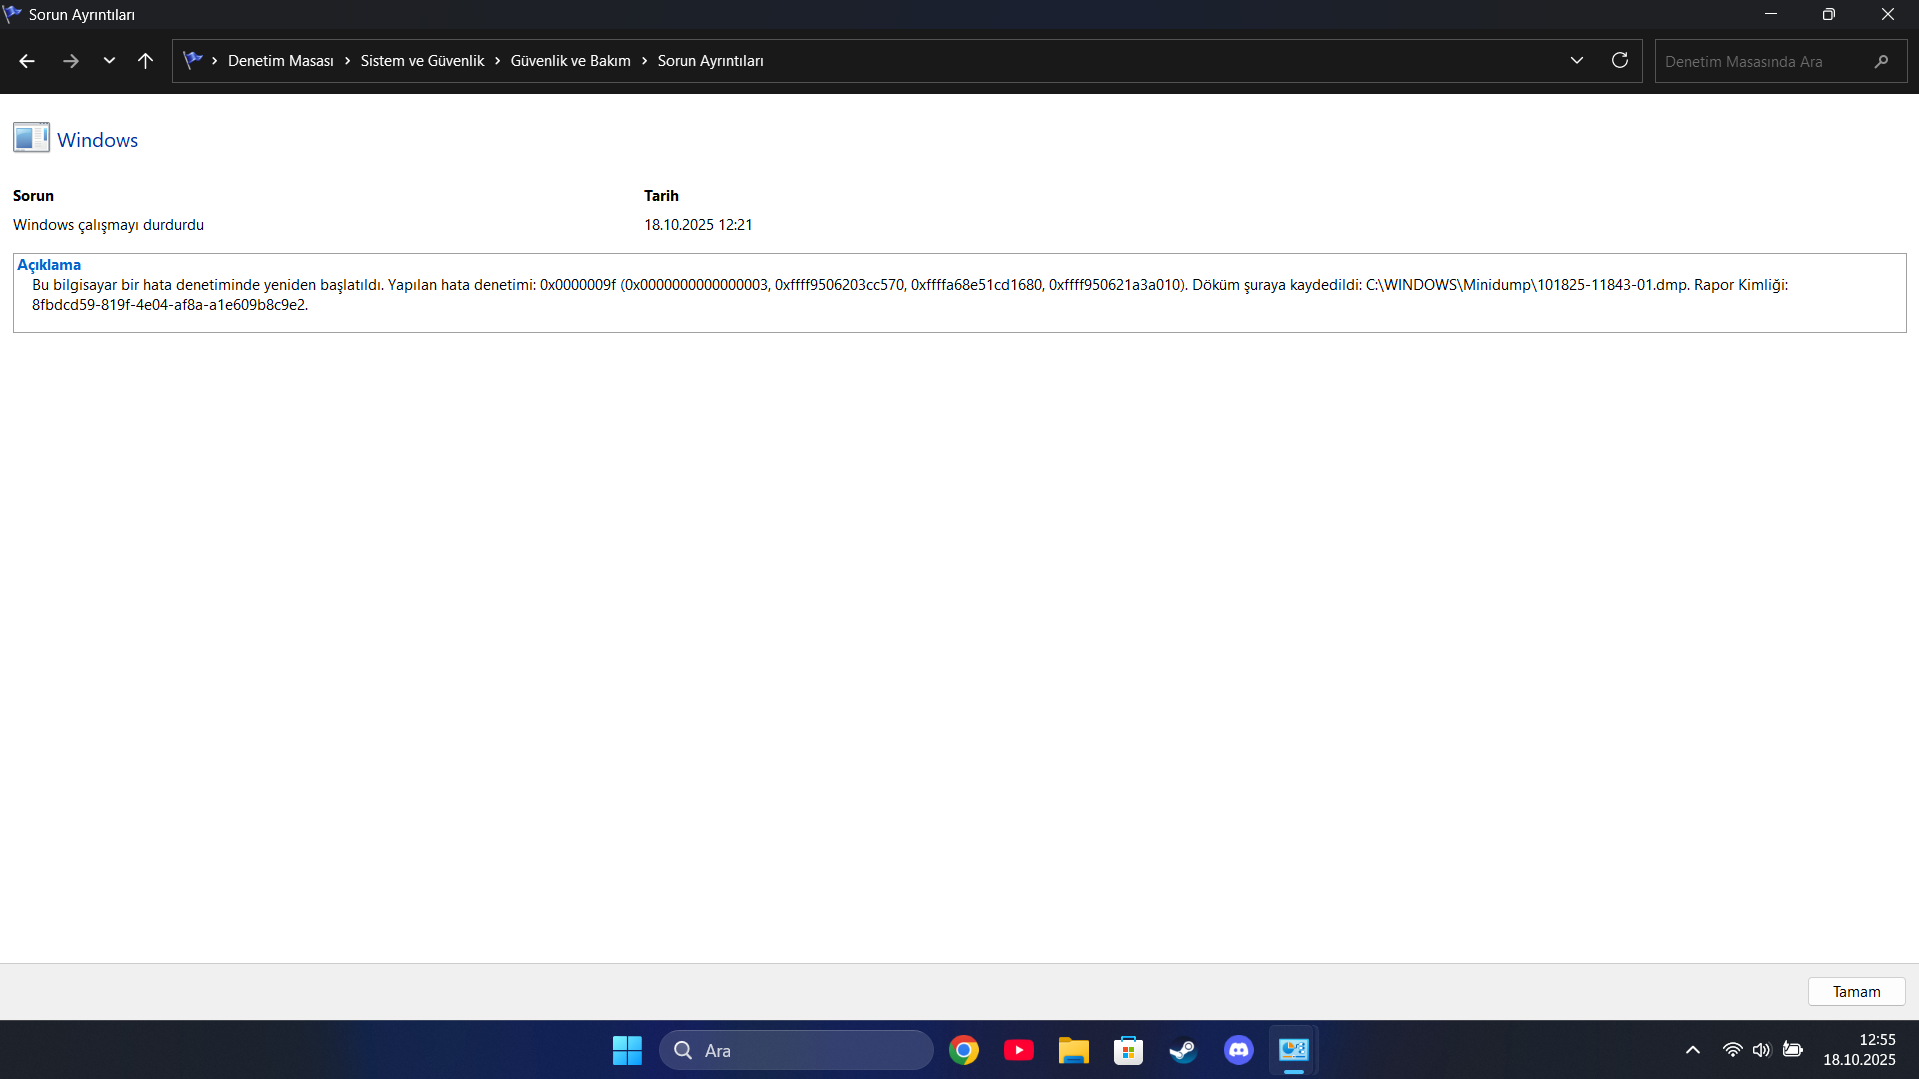Open Güvenlik ve Bakım breadcrumb
1919x1079 pixels.
click(570, 61)
